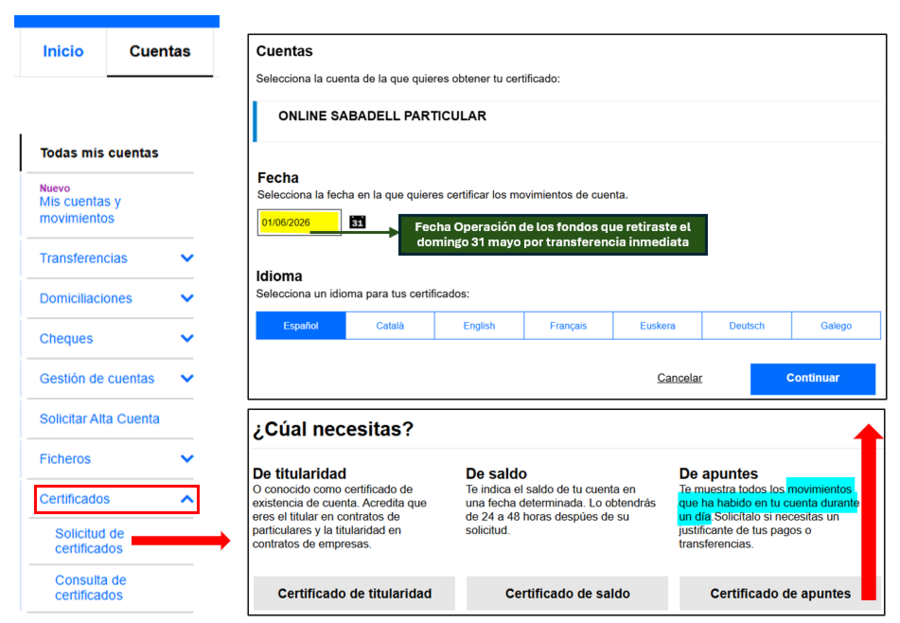
Task: Choose Deutsch language option
Action: click(747, 326)
